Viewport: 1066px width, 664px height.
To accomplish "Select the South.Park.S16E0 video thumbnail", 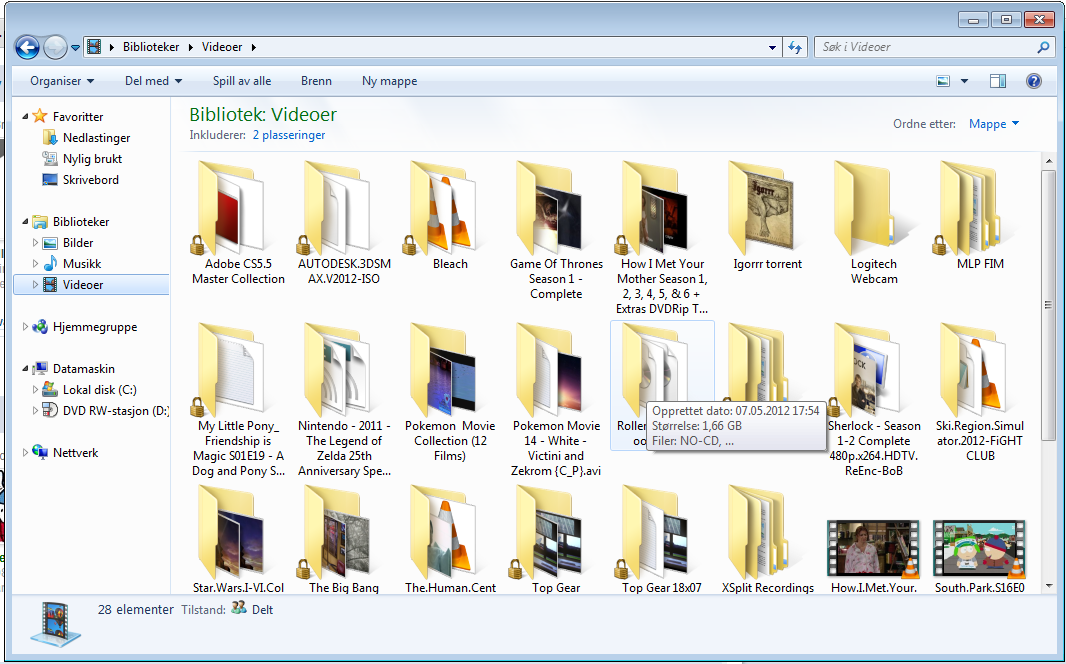I will (980, 549).
